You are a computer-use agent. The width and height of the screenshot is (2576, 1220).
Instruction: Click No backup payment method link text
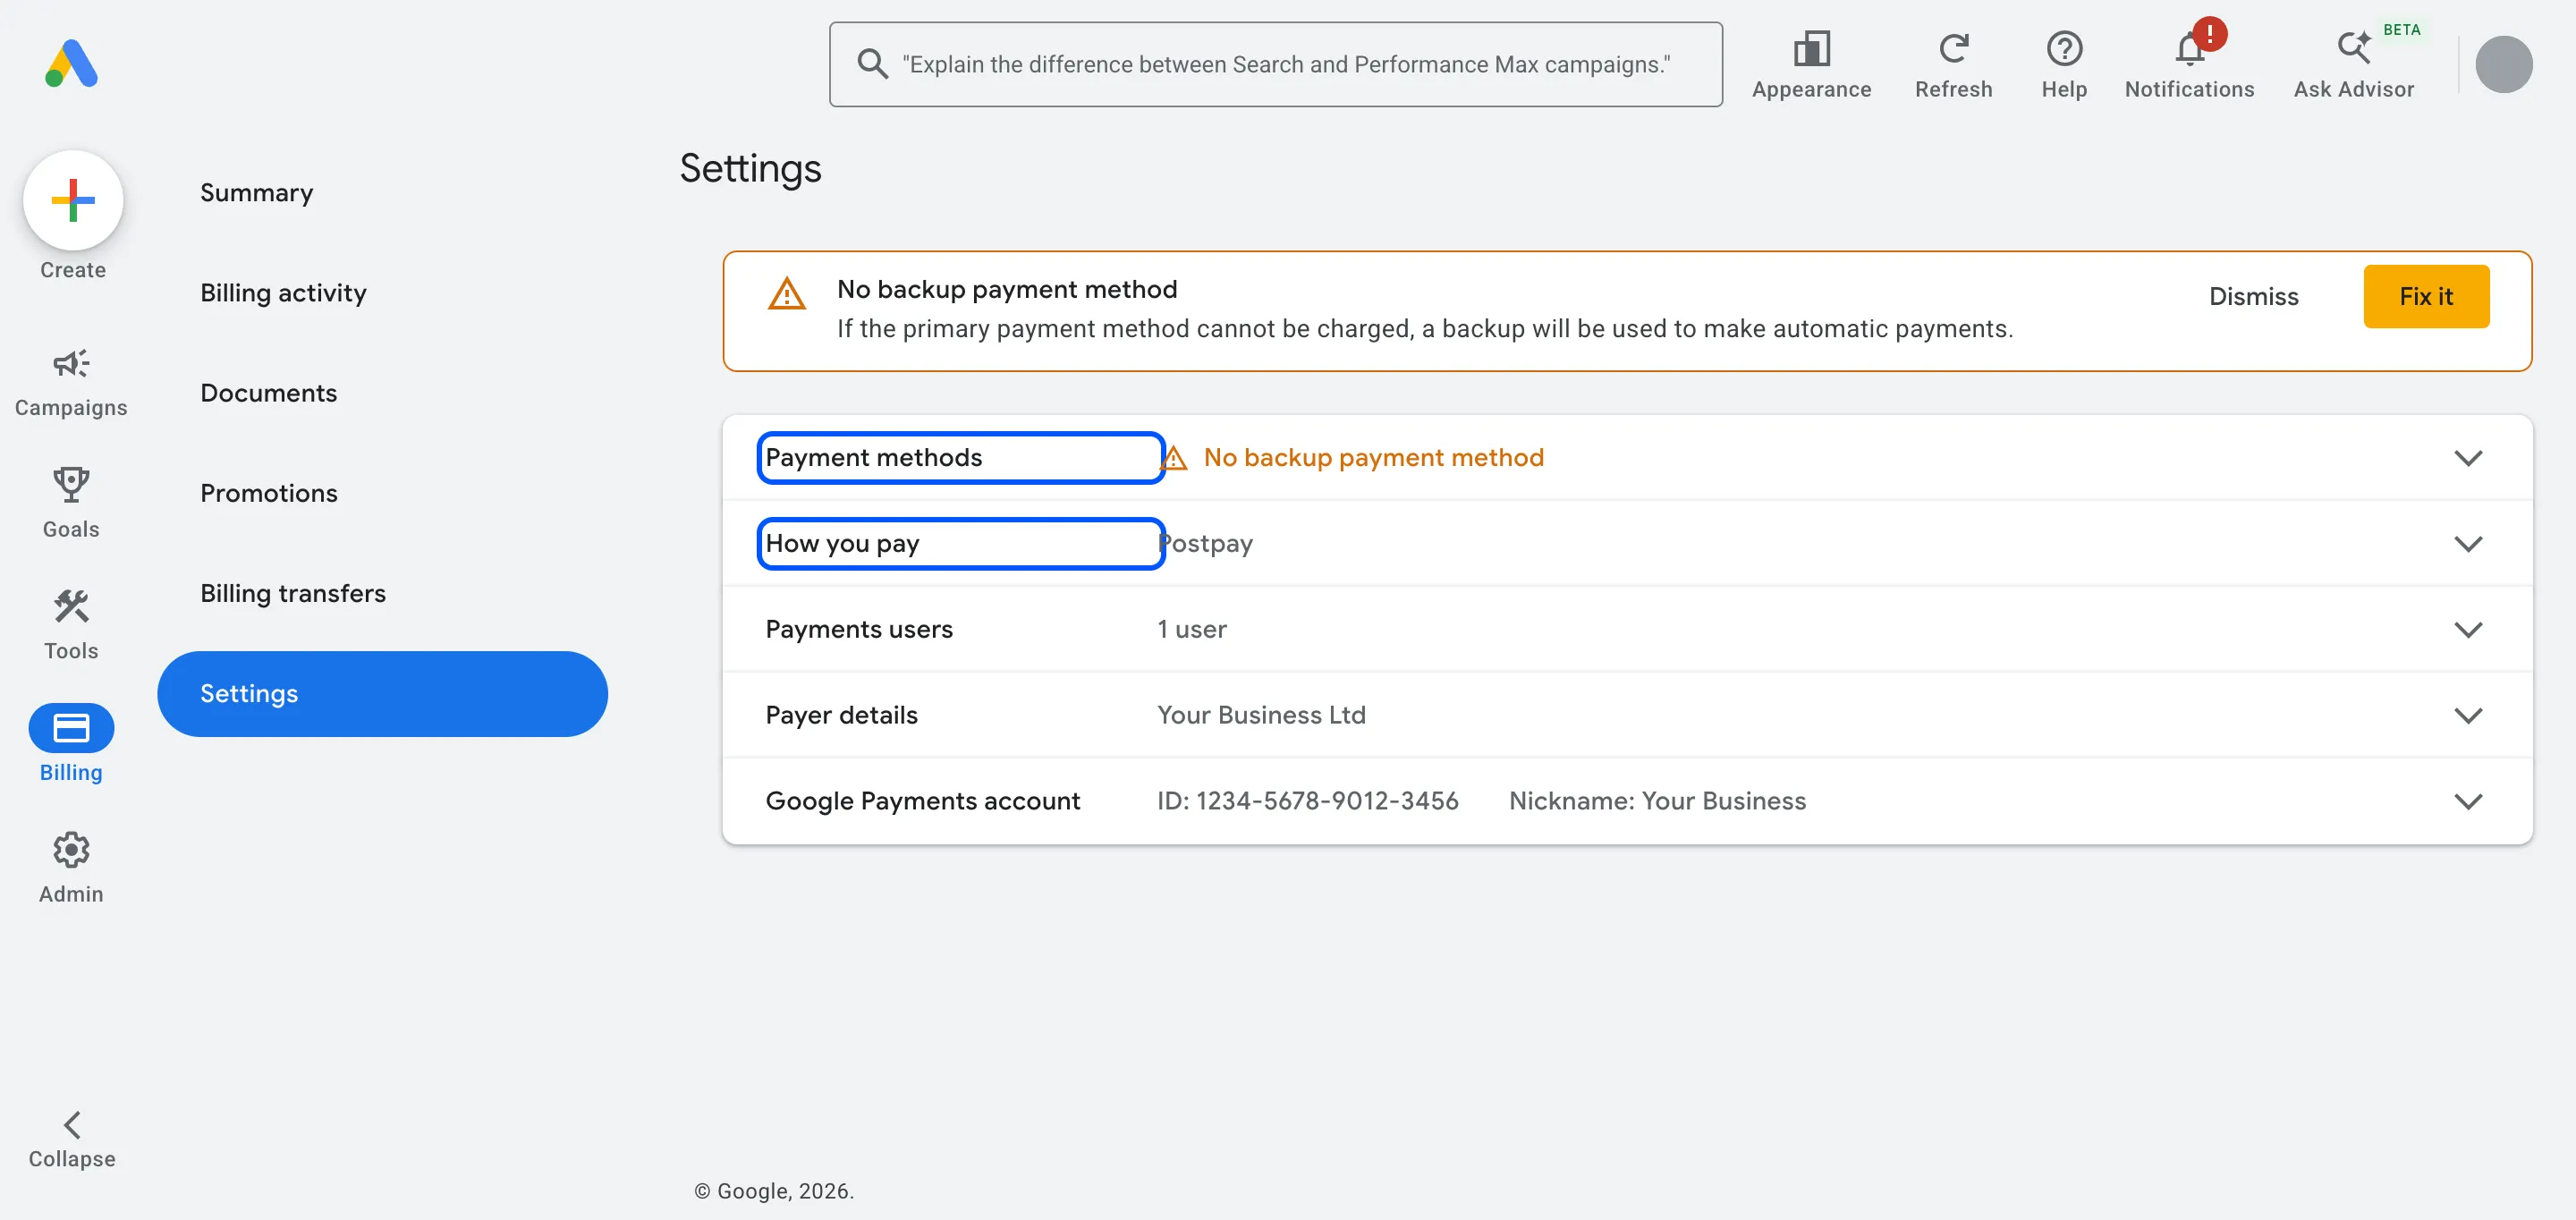tap(1373, 458)
